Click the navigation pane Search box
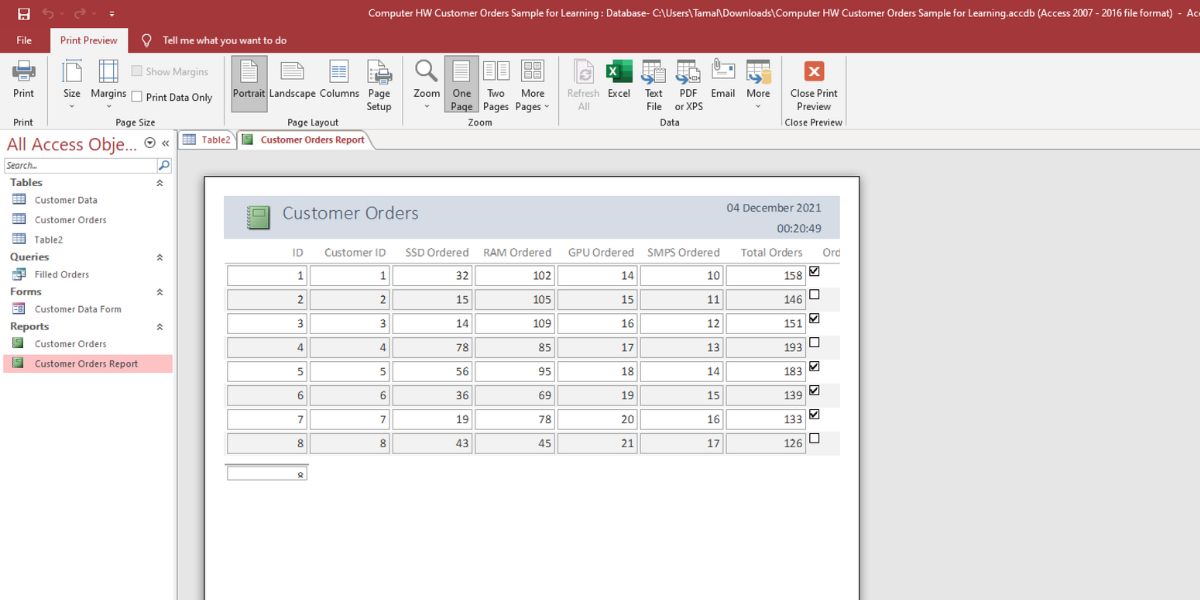This screenshot has height=600, width=1200. [79, 166]
